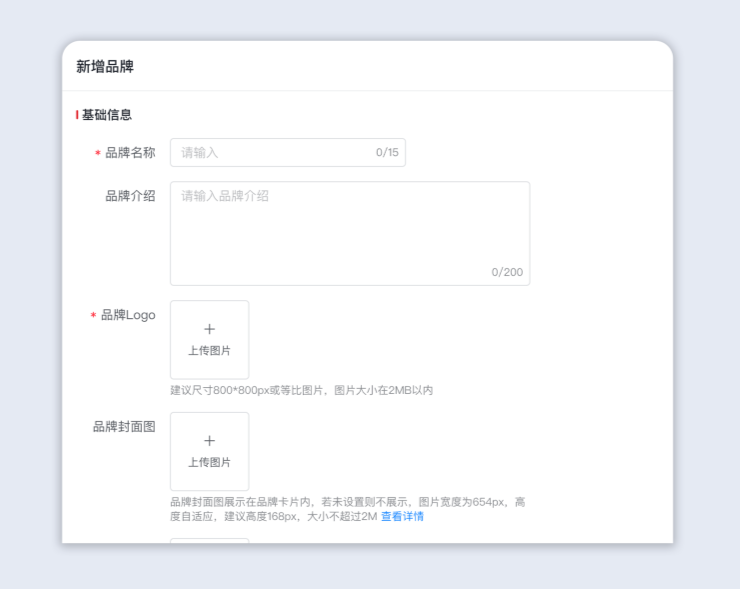This screenshot has height=589, width=740.
Task: Click the partially visible box below 品牌封面图
Action: 209,540
